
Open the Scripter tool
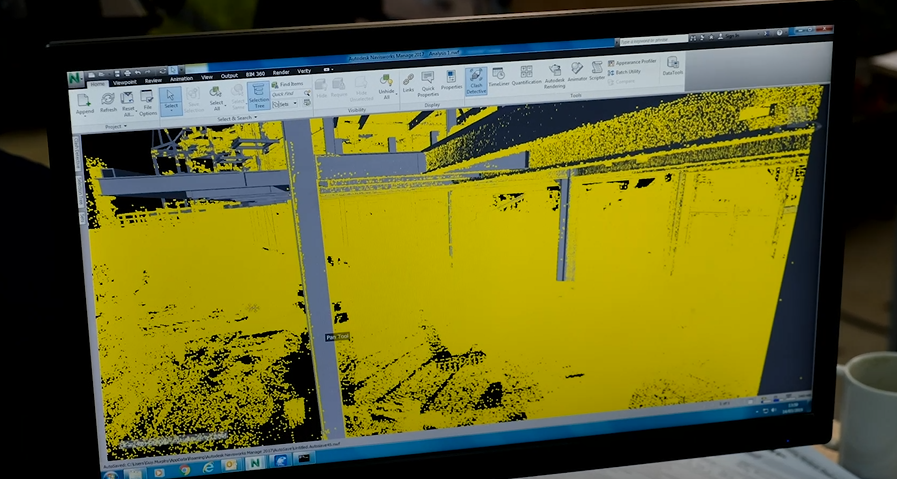point(597,71)
